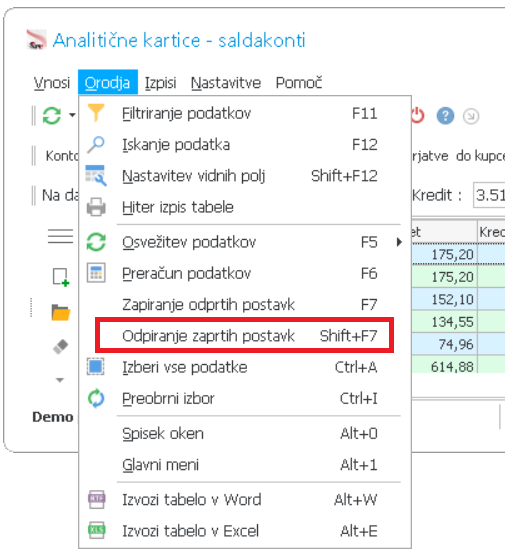
Task: Click the new record icon with green plus
Action: click(61, 278)
